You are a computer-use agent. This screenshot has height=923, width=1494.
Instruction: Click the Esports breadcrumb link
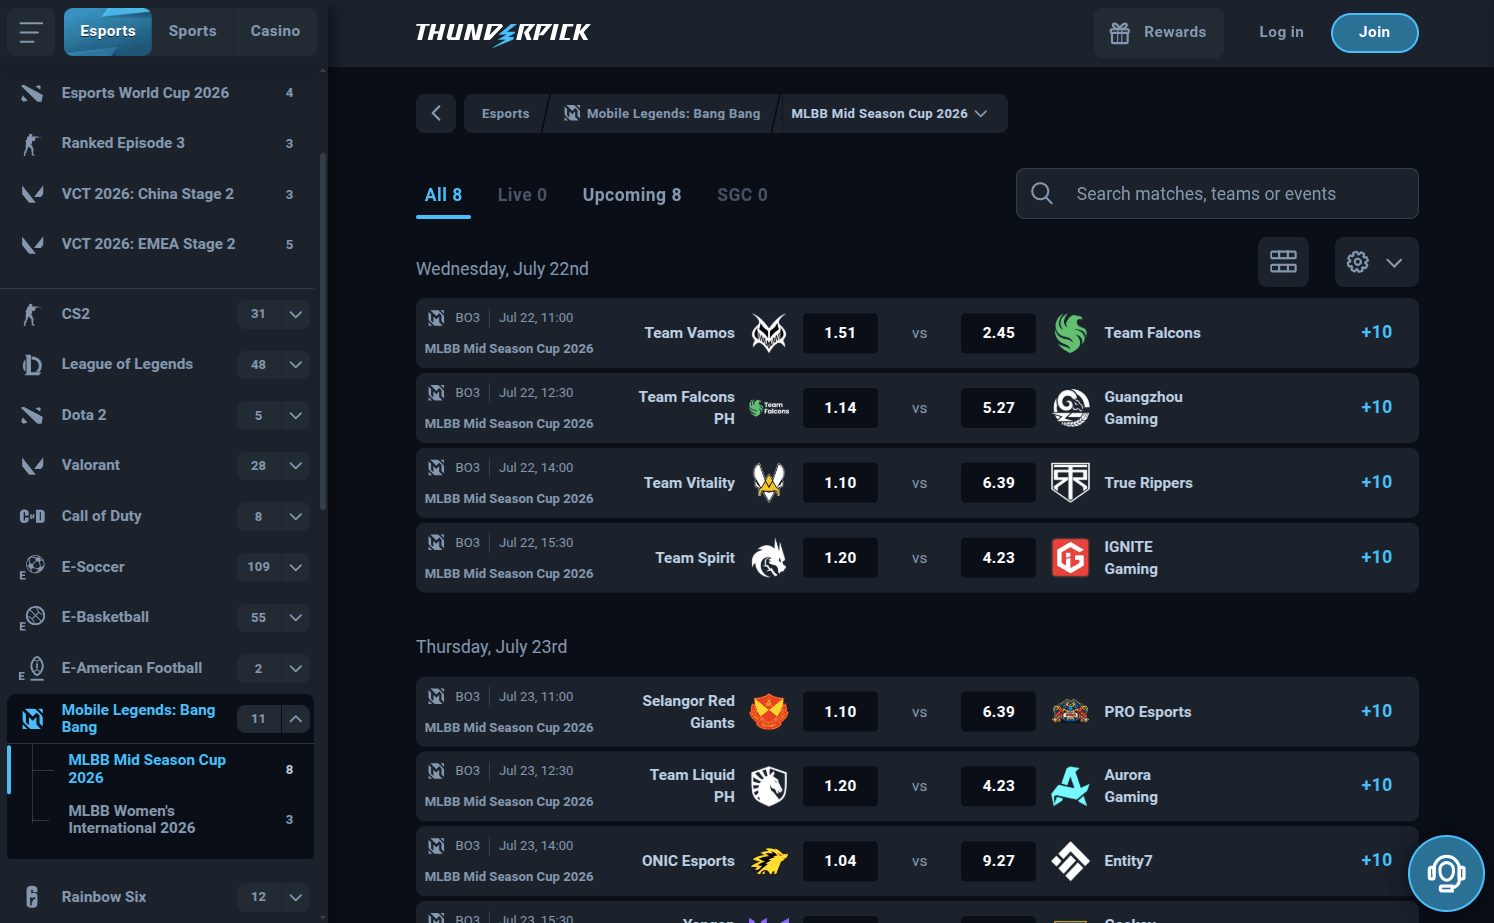coord(506,113)
